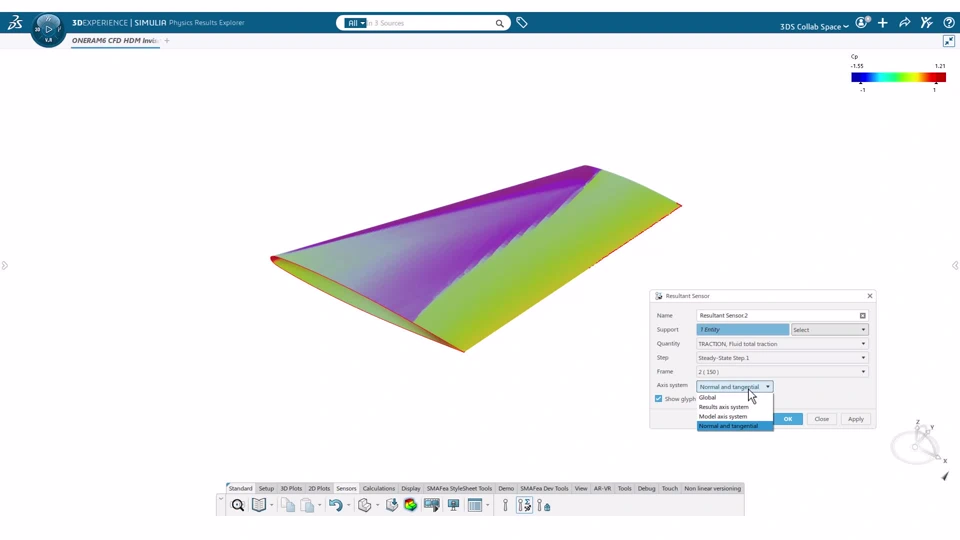Switch to the Sensors tab
Viewport: 960px width, 540px height.
point(346,489)
